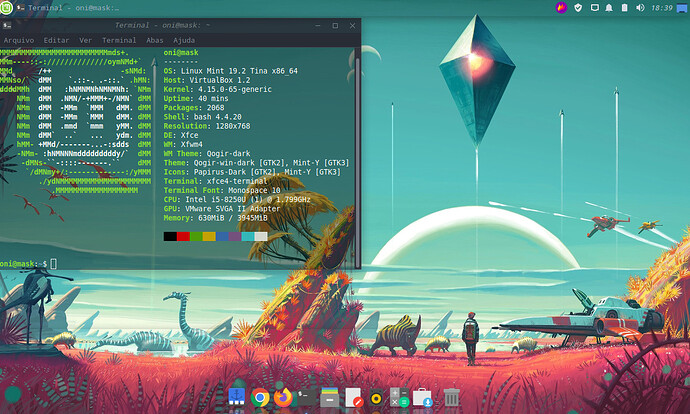The height and width of the screenshot is (414, 690).
Task: Open the anchor dock settings icon
Action: pyautogui.click(x=236, y=396)
